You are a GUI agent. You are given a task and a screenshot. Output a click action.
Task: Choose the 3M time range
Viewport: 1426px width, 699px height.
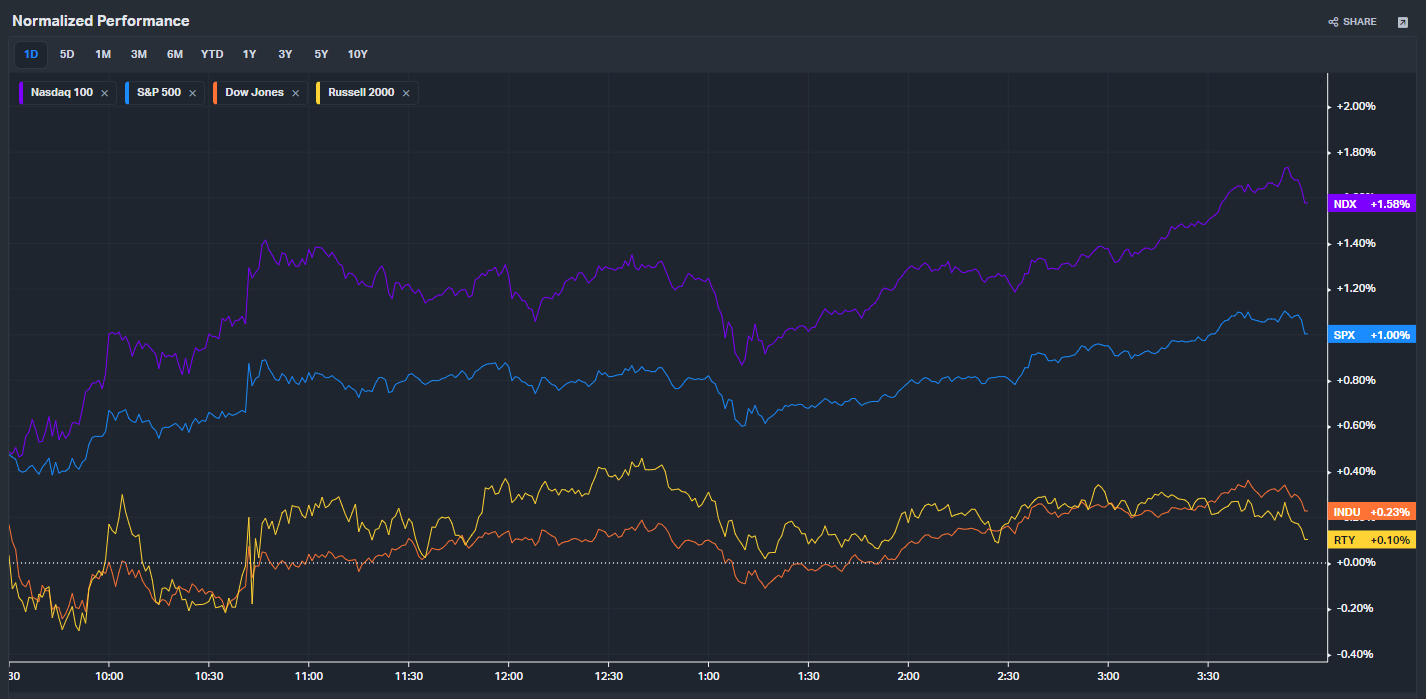tap(139, 54)
